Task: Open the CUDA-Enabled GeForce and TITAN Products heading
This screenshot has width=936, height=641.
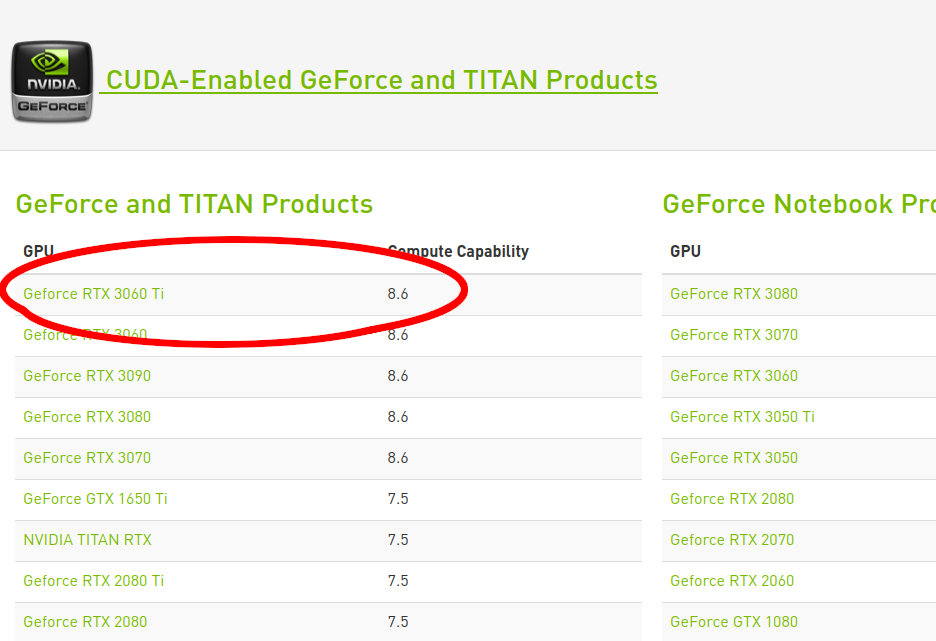Action: pyautogui.click(x=381, y=80)
